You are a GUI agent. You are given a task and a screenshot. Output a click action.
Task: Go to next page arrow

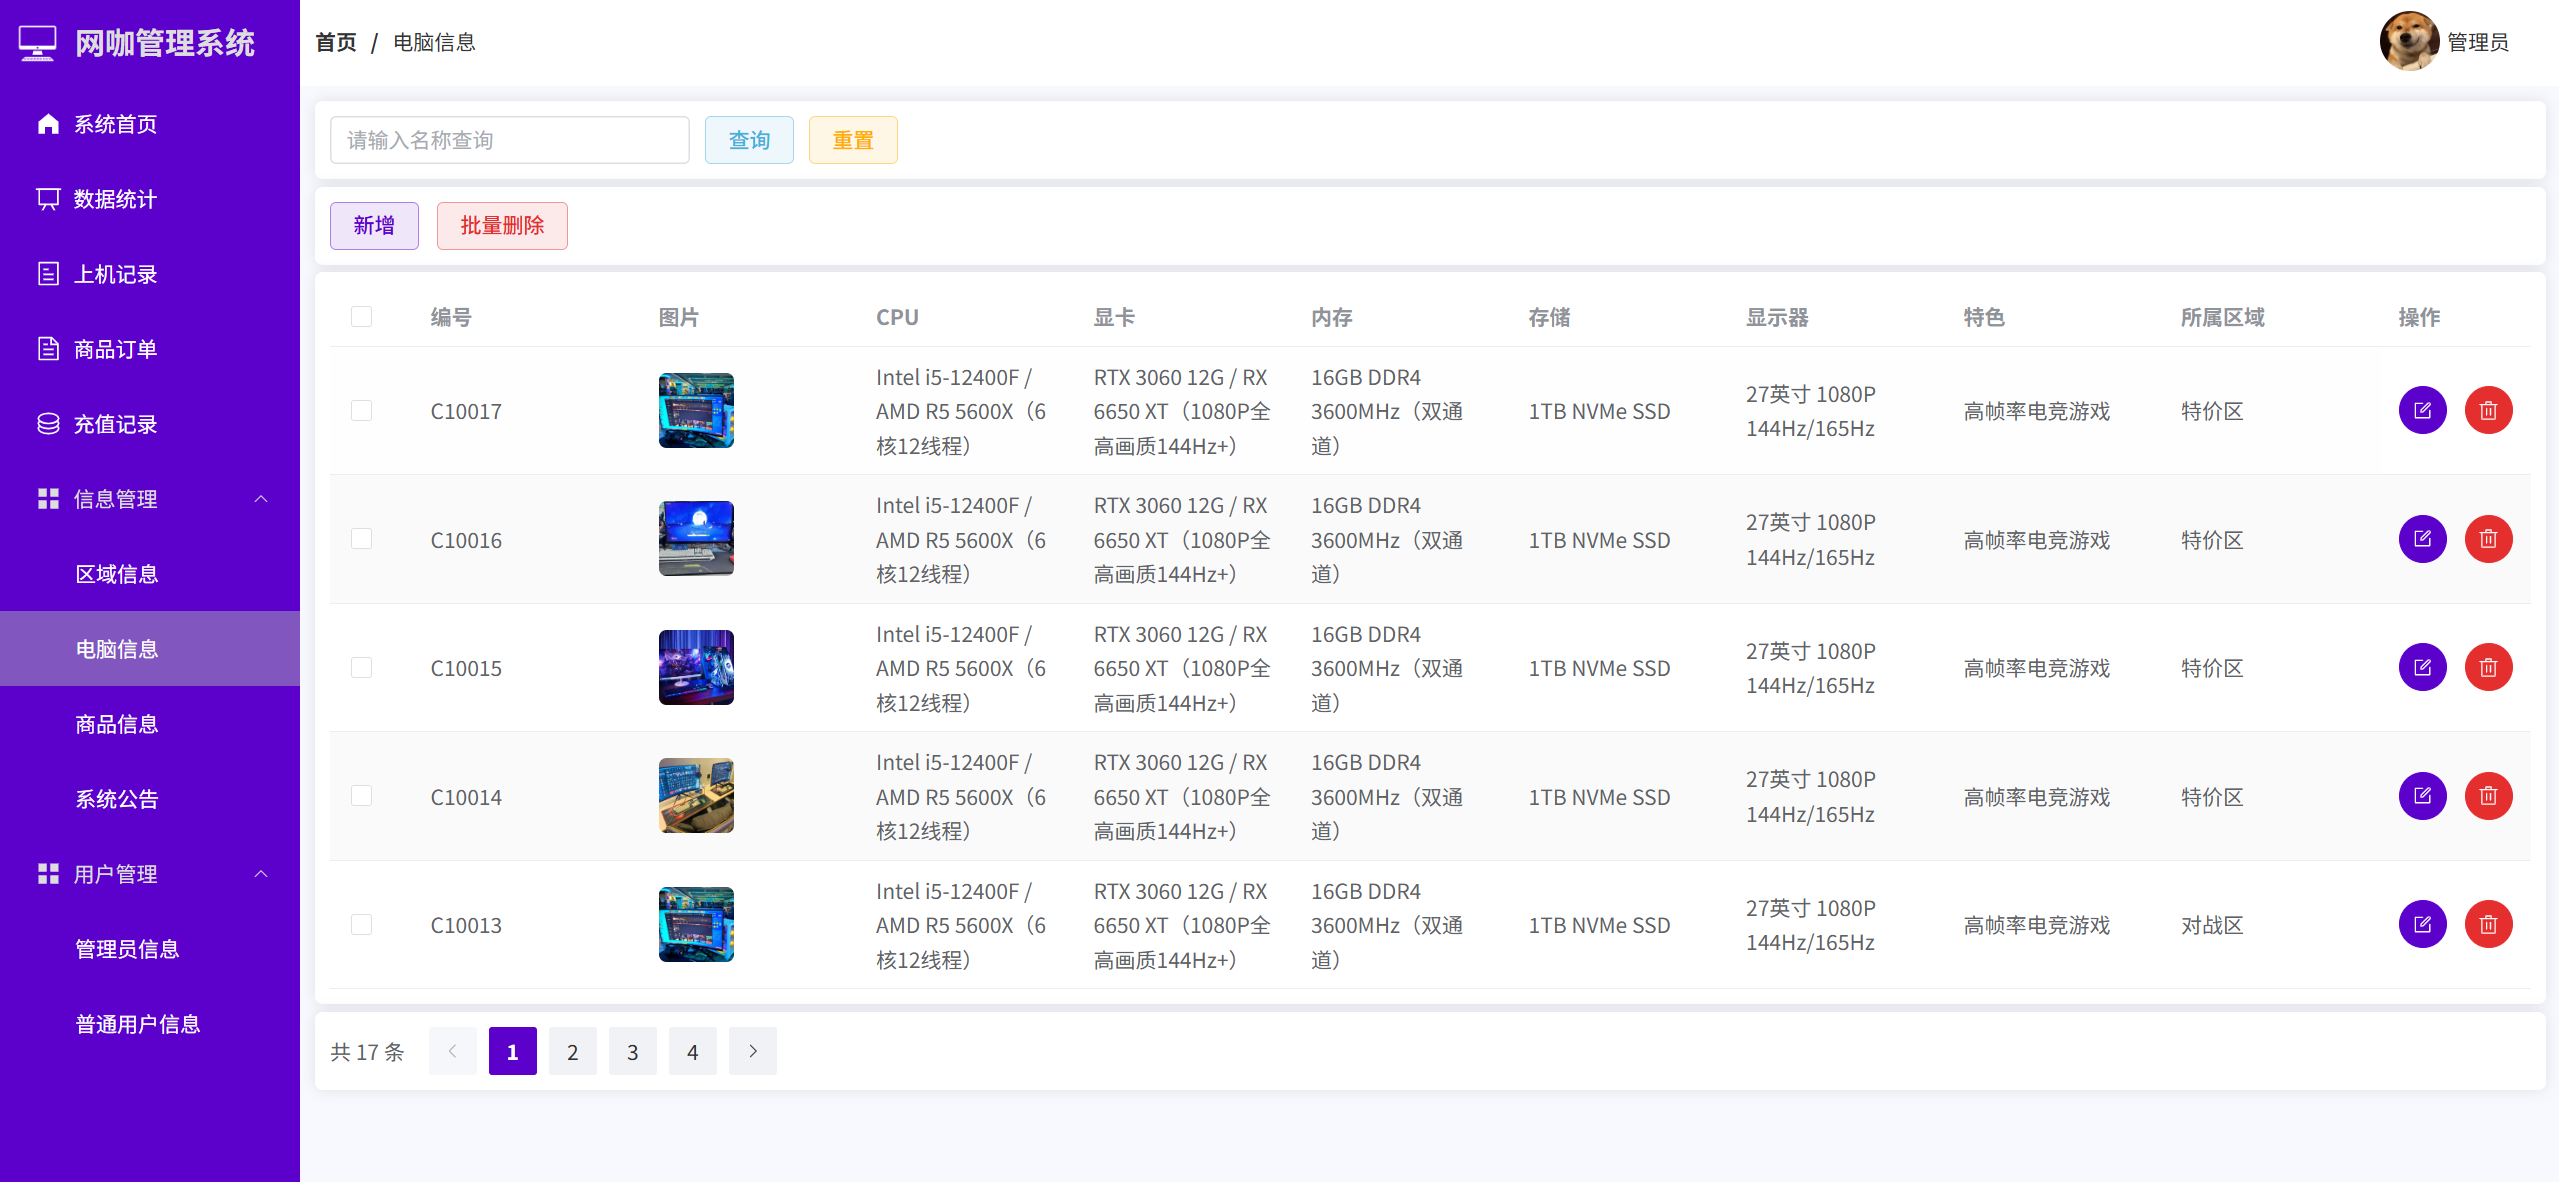click(752, 1051)
